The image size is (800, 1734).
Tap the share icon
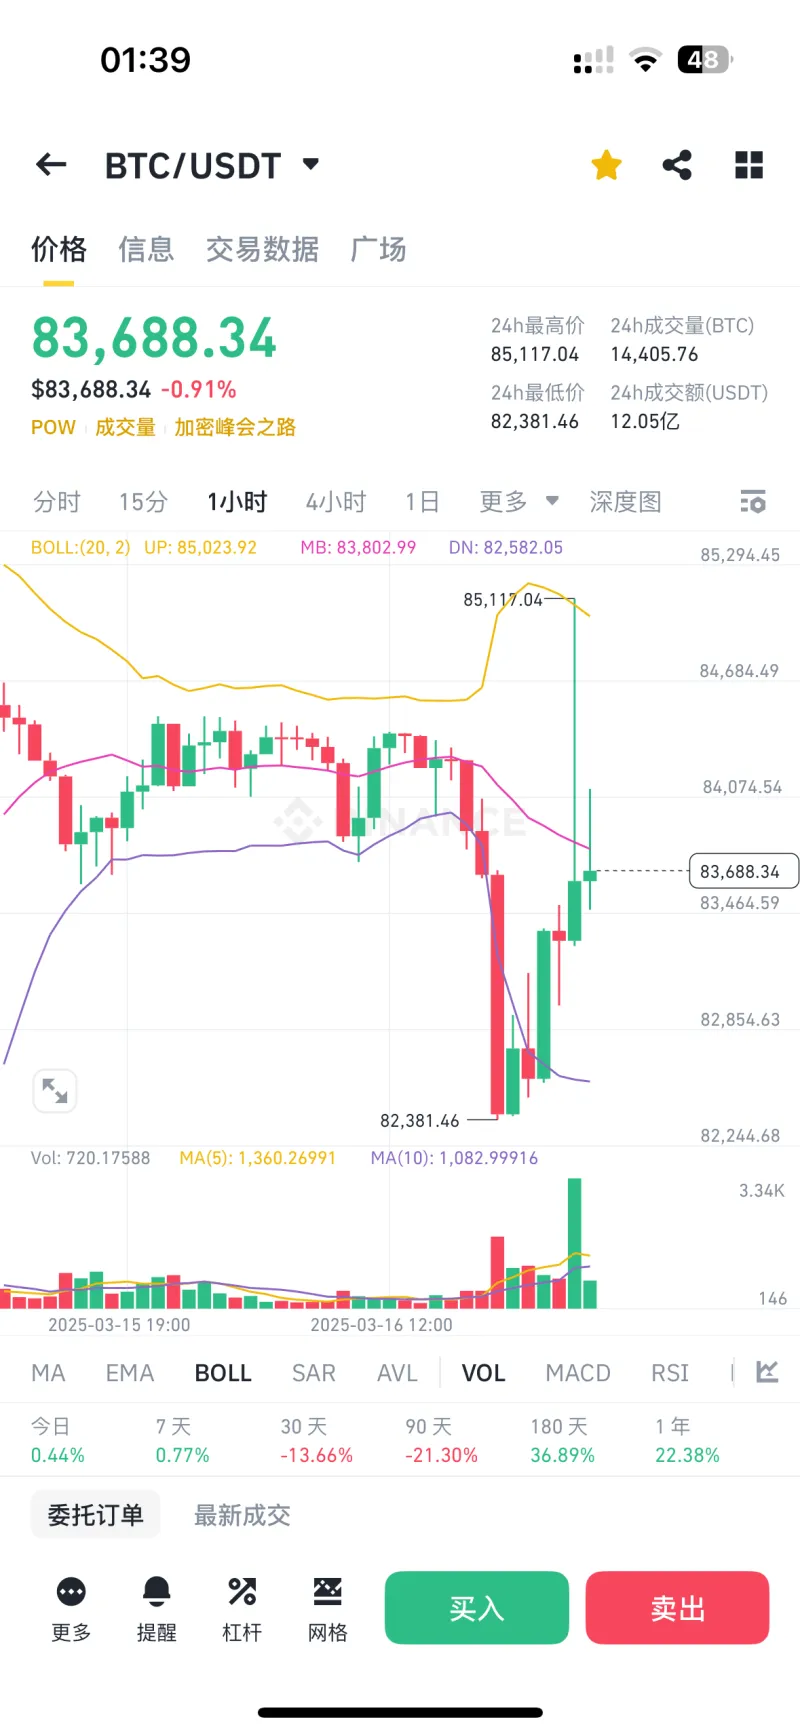click(676, 164)
